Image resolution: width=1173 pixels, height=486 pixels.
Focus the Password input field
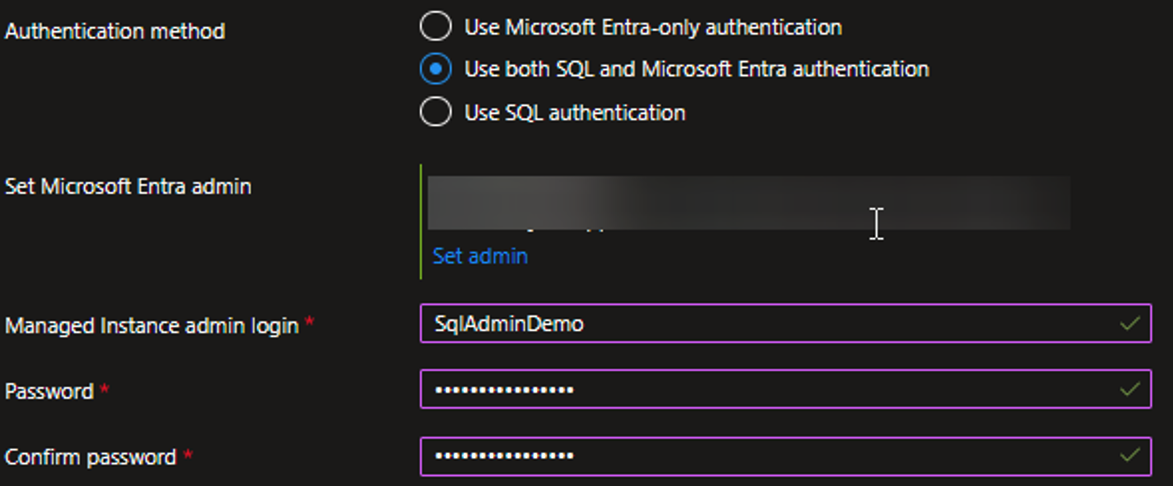coord(760,389)
